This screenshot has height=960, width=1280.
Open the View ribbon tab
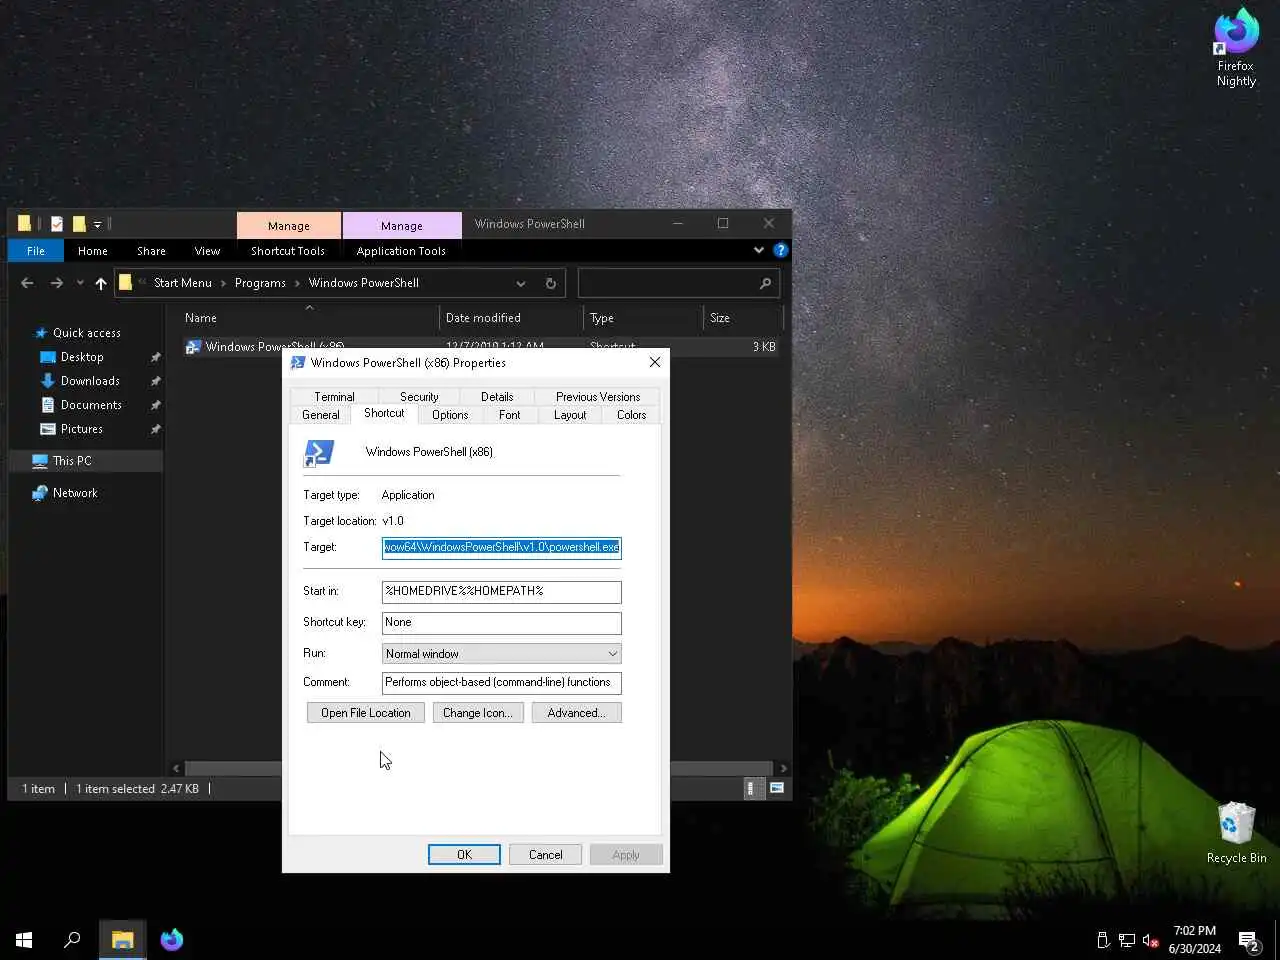(207, 251)
